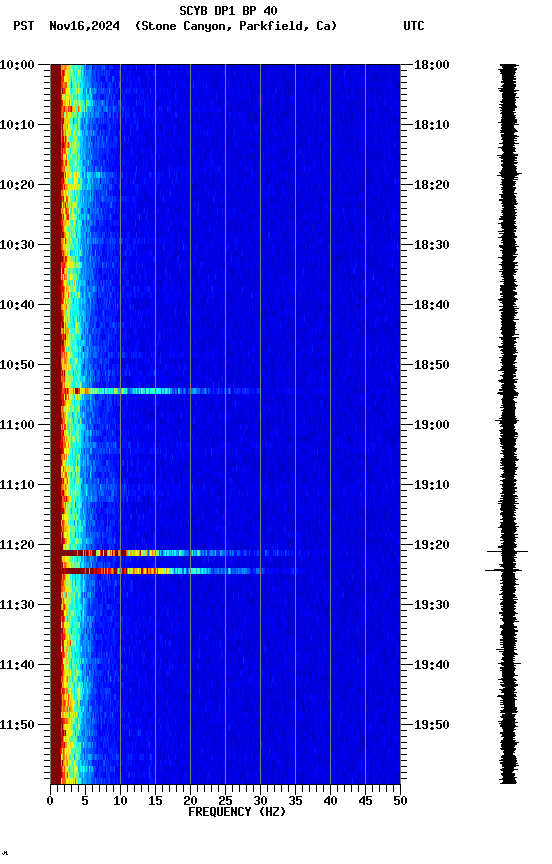Click the 30 Hz frequency axis label
Viewport: 552px width, 864px height.
(x=260, y=801)
